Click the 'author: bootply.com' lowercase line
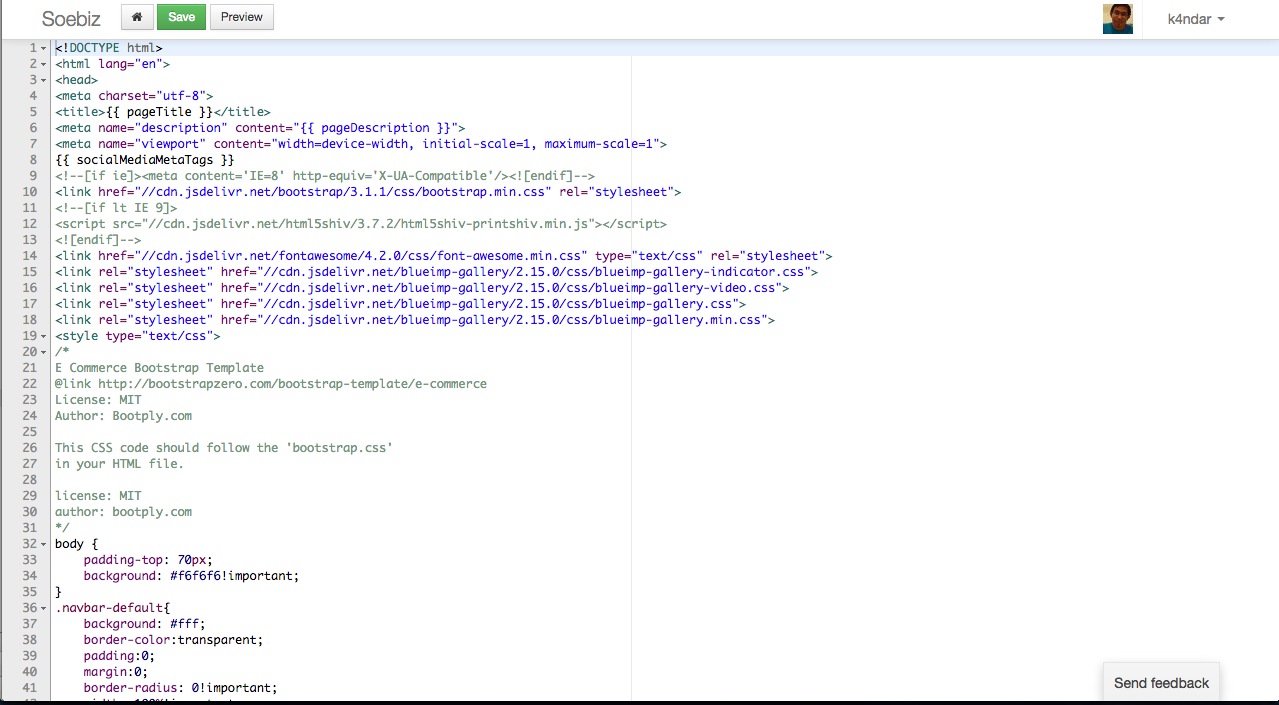Image resolution: width=1279 pixels, height=705 pixels. (x=124, y=512)
